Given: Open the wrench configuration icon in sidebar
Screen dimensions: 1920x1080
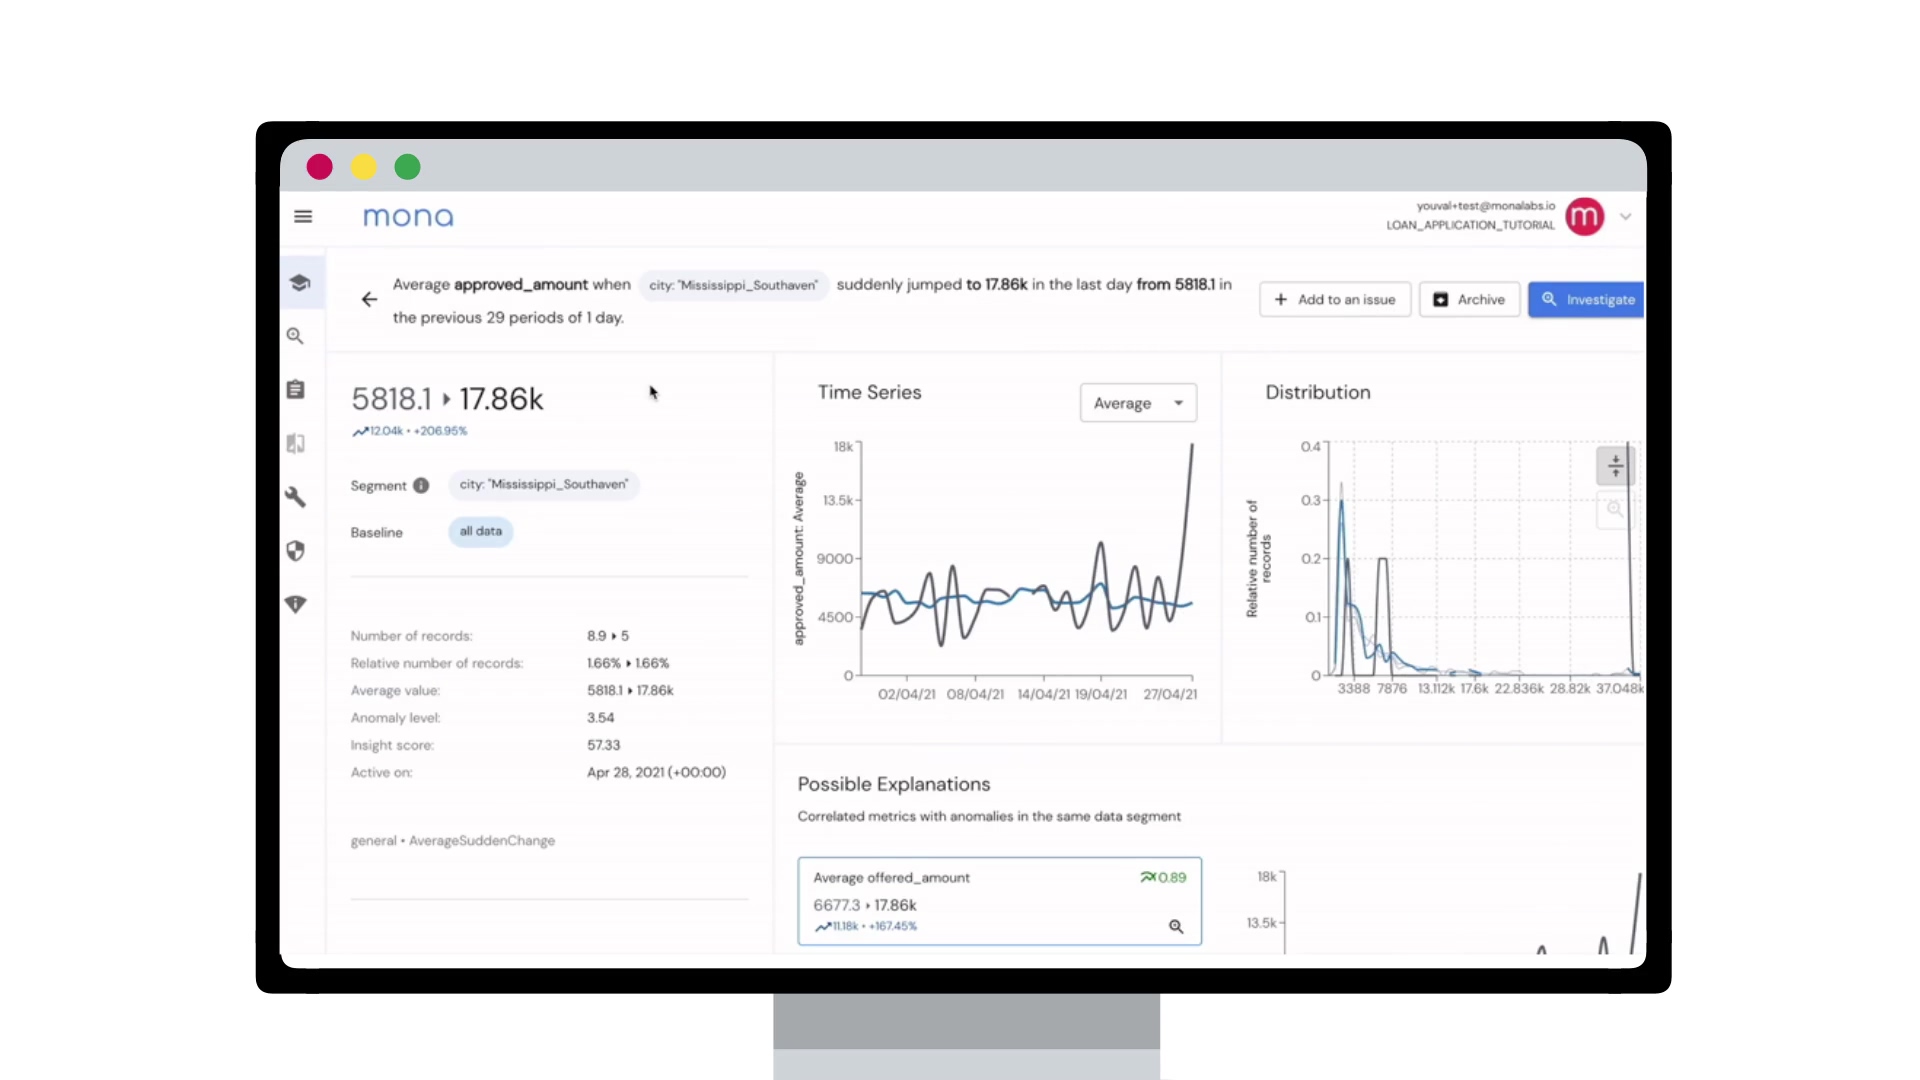Looking at the screenshot, I should 296,497.
